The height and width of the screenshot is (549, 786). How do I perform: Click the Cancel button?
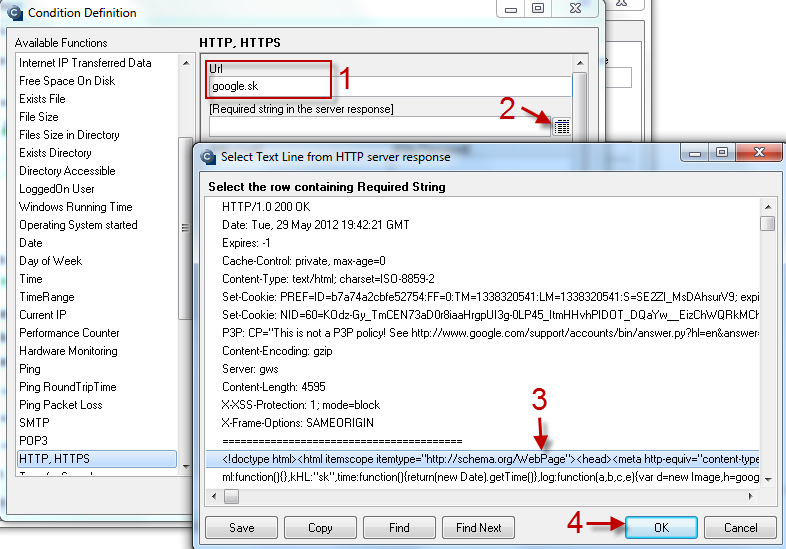pos(740,527)
